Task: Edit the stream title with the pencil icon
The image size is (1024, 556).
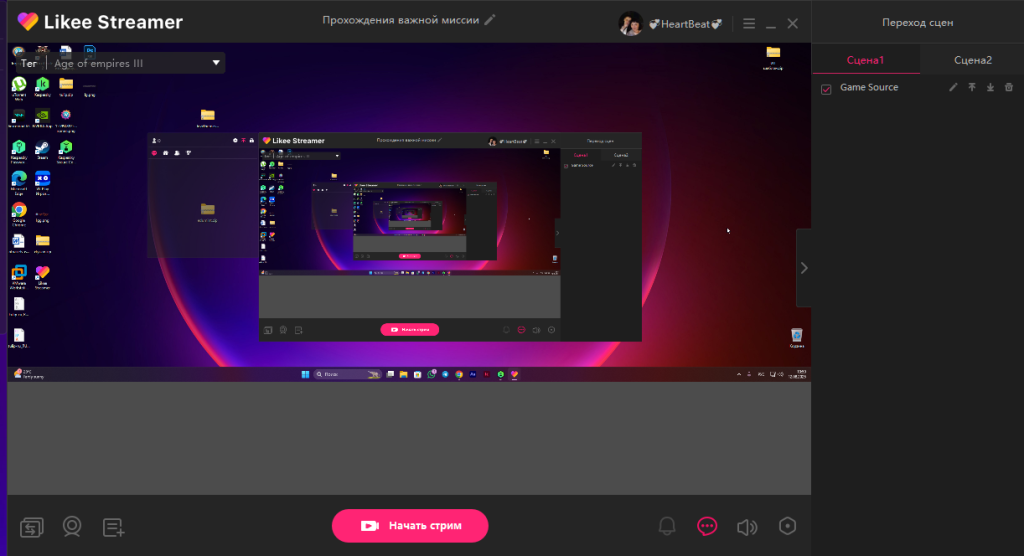Action: tap(490, 20)
